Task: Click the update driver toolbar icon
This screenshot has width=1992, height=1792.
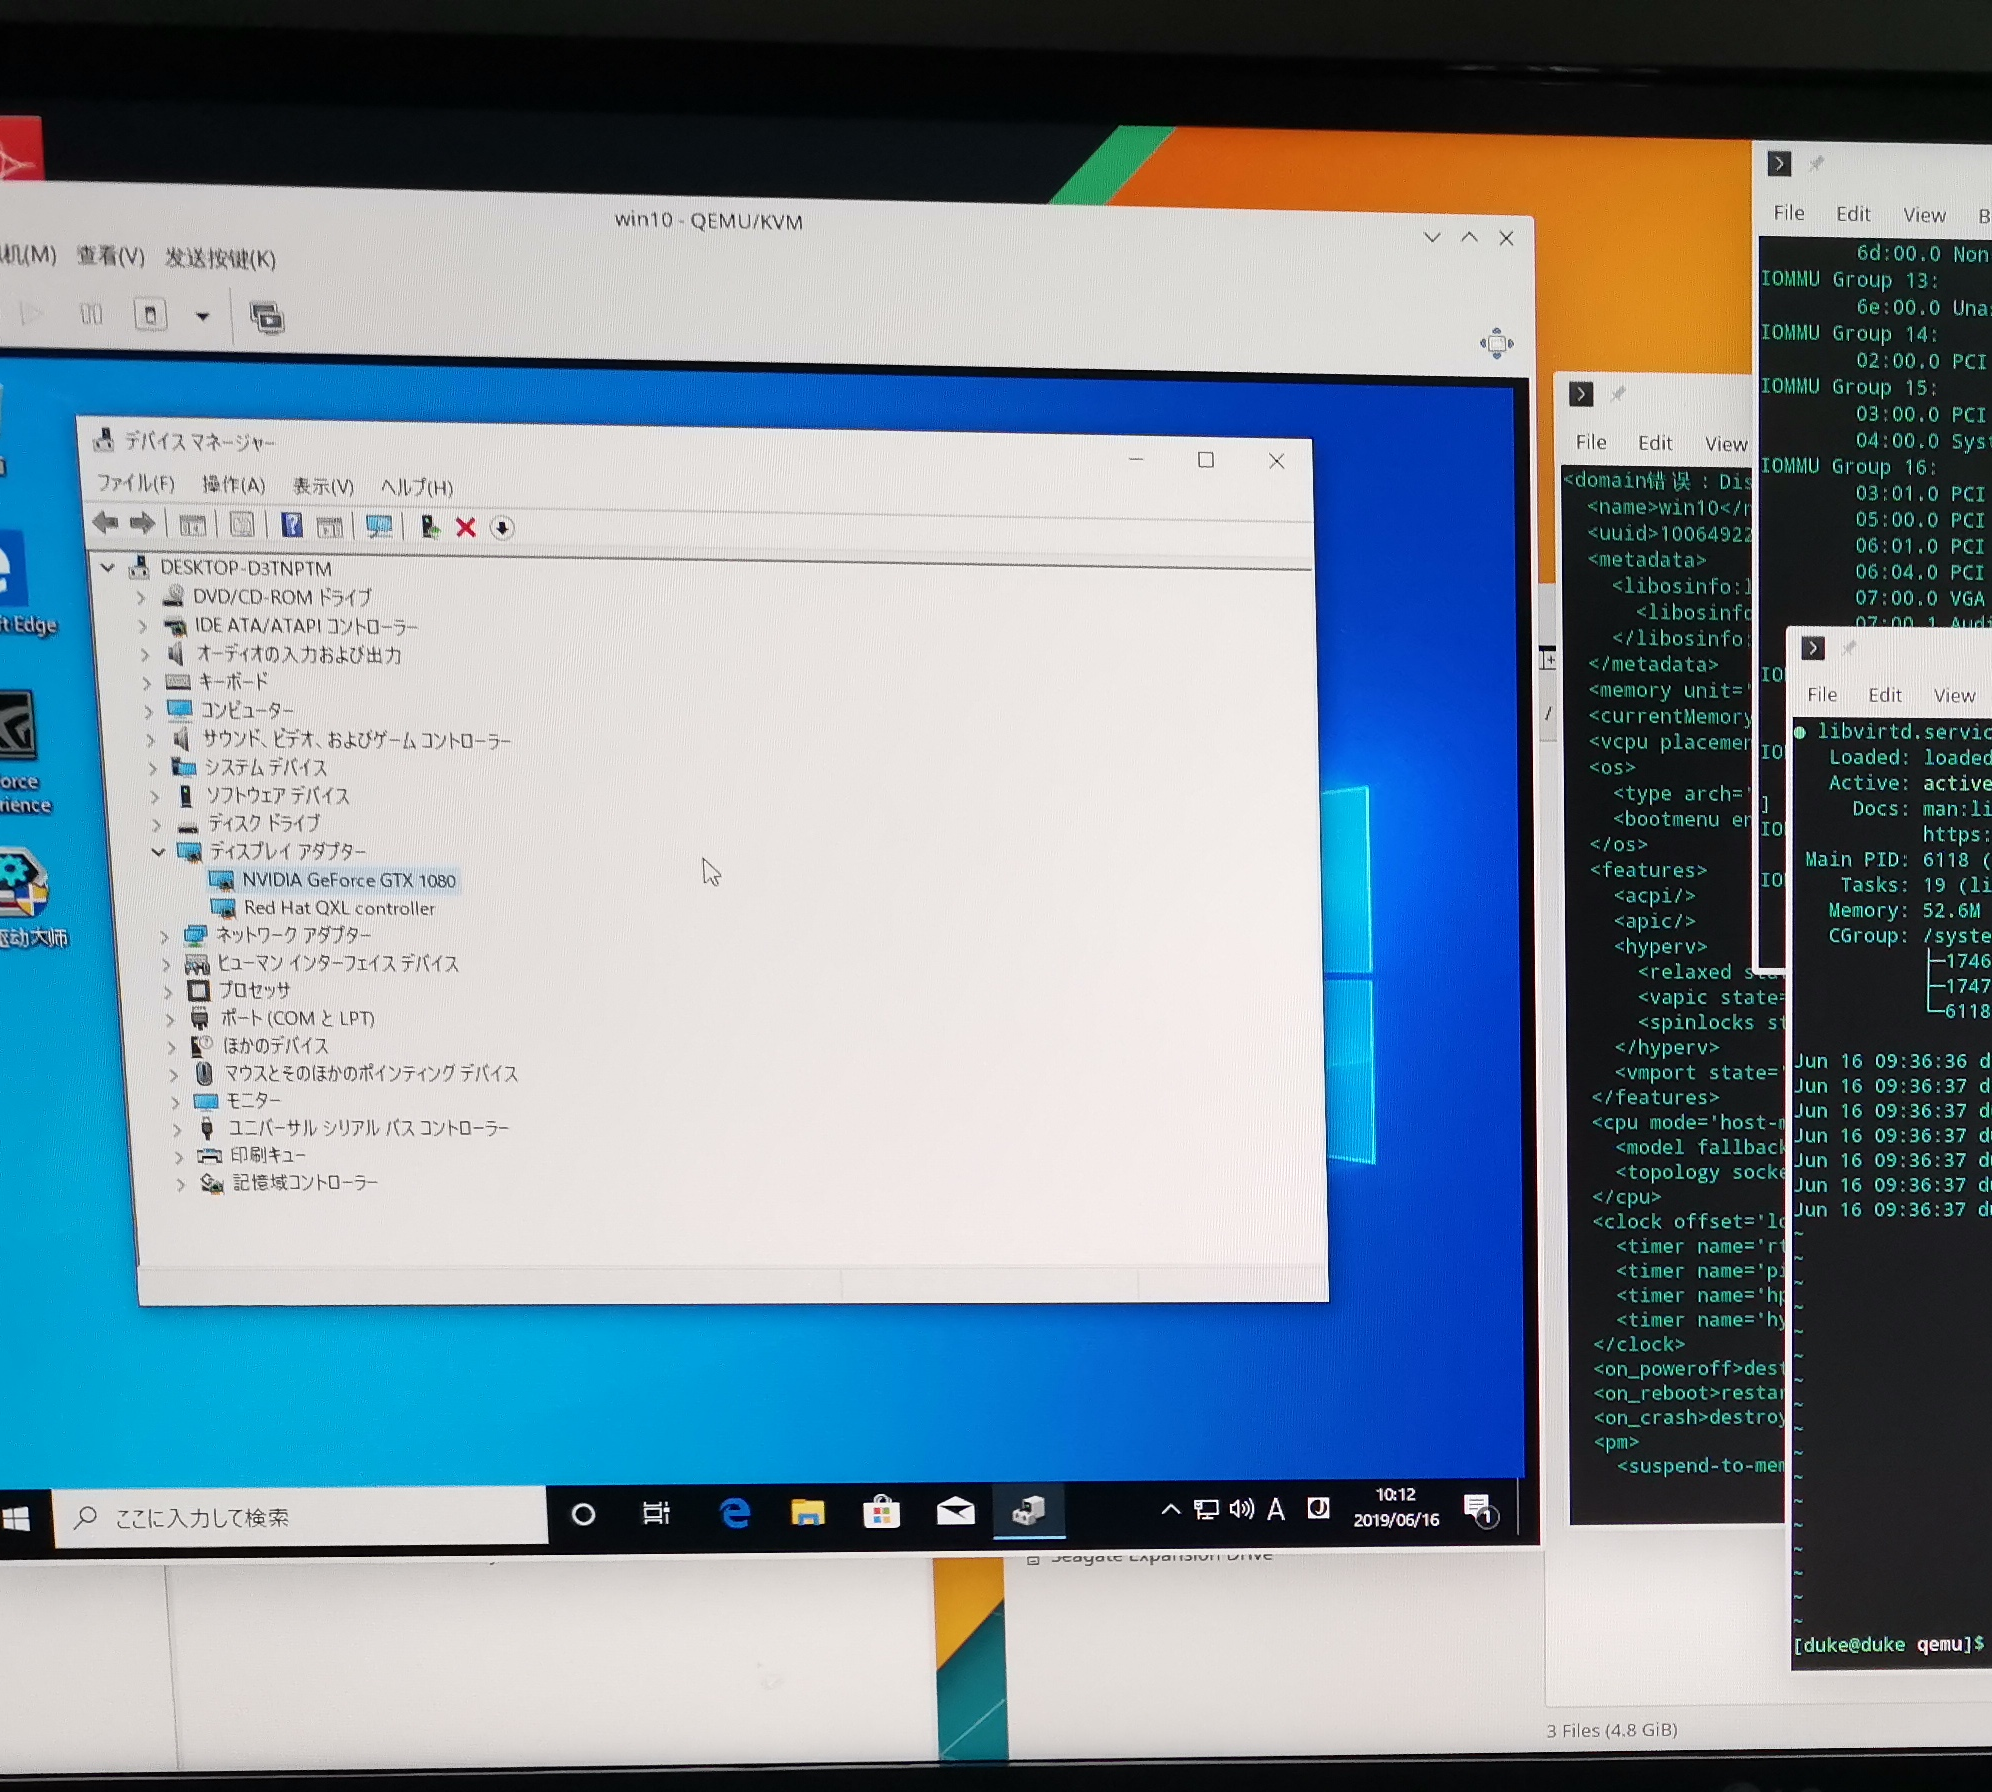Action: click(x=430, y=527)
